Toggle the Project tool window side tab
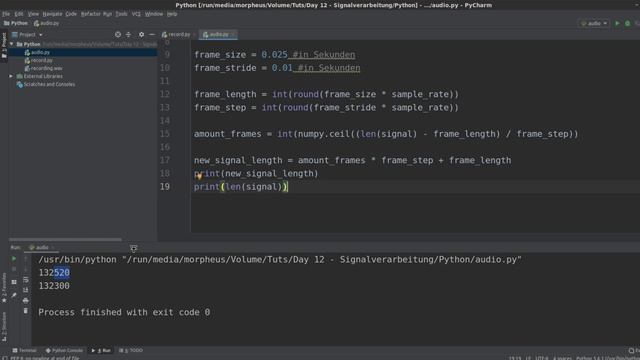This screenshot has height=360, width=640. [x=4, y=46]
